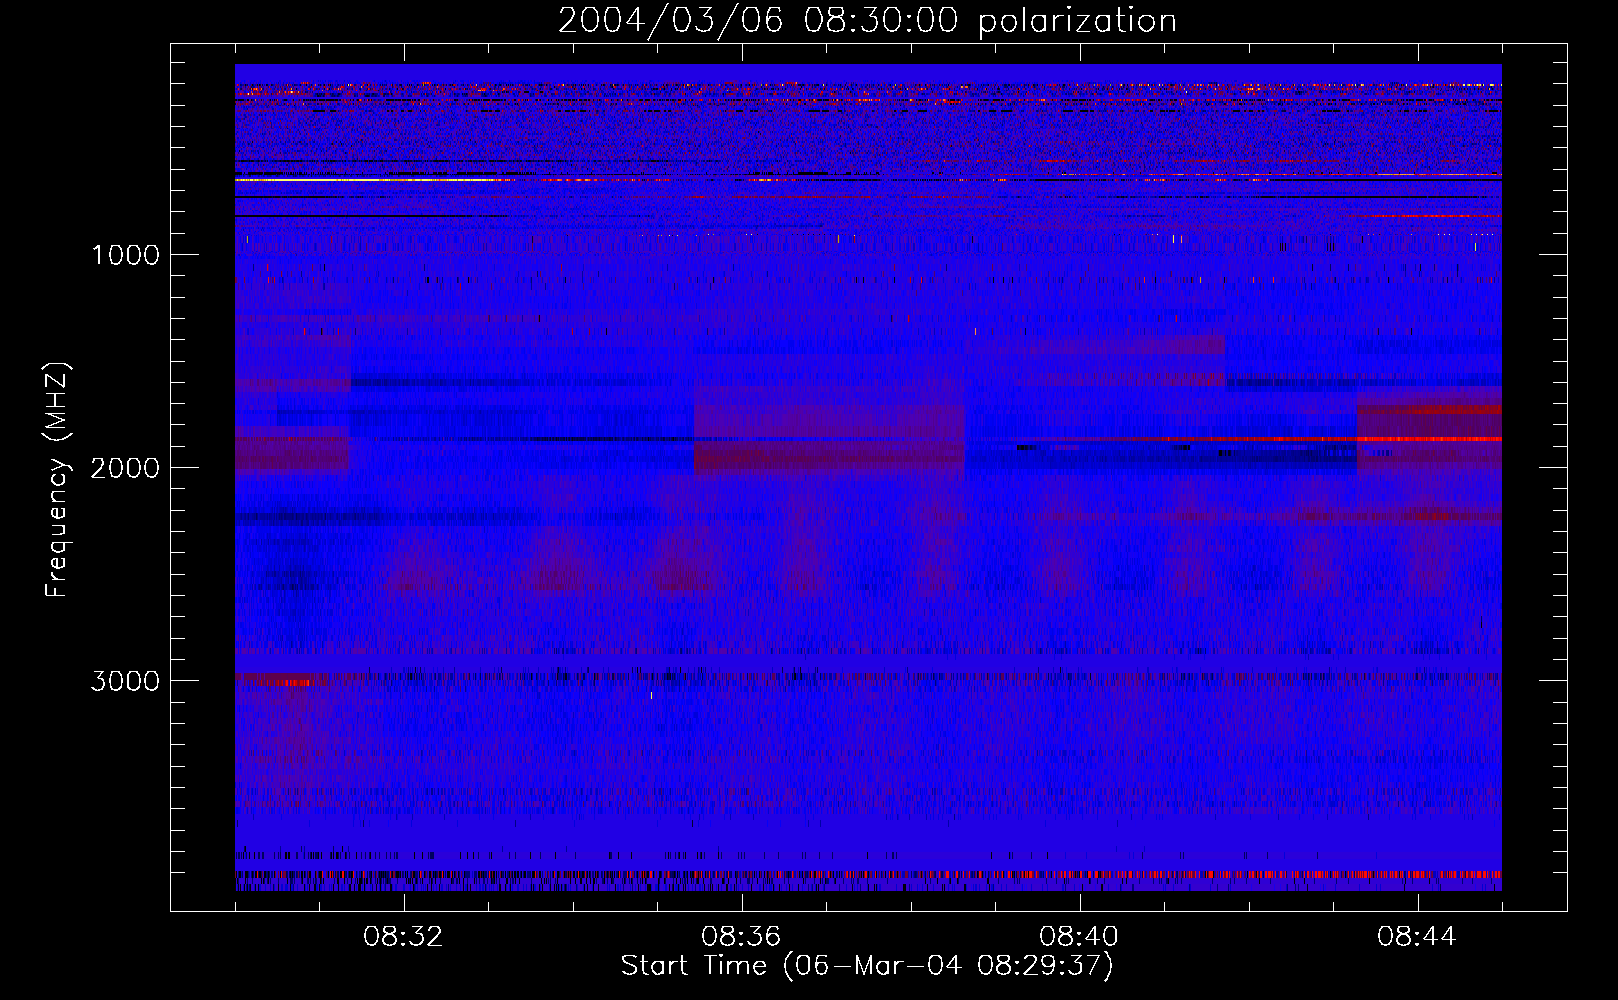
Task: Click the plot title '2004/03/06 08:30:00 polarization'
Action: click(867, 20)
